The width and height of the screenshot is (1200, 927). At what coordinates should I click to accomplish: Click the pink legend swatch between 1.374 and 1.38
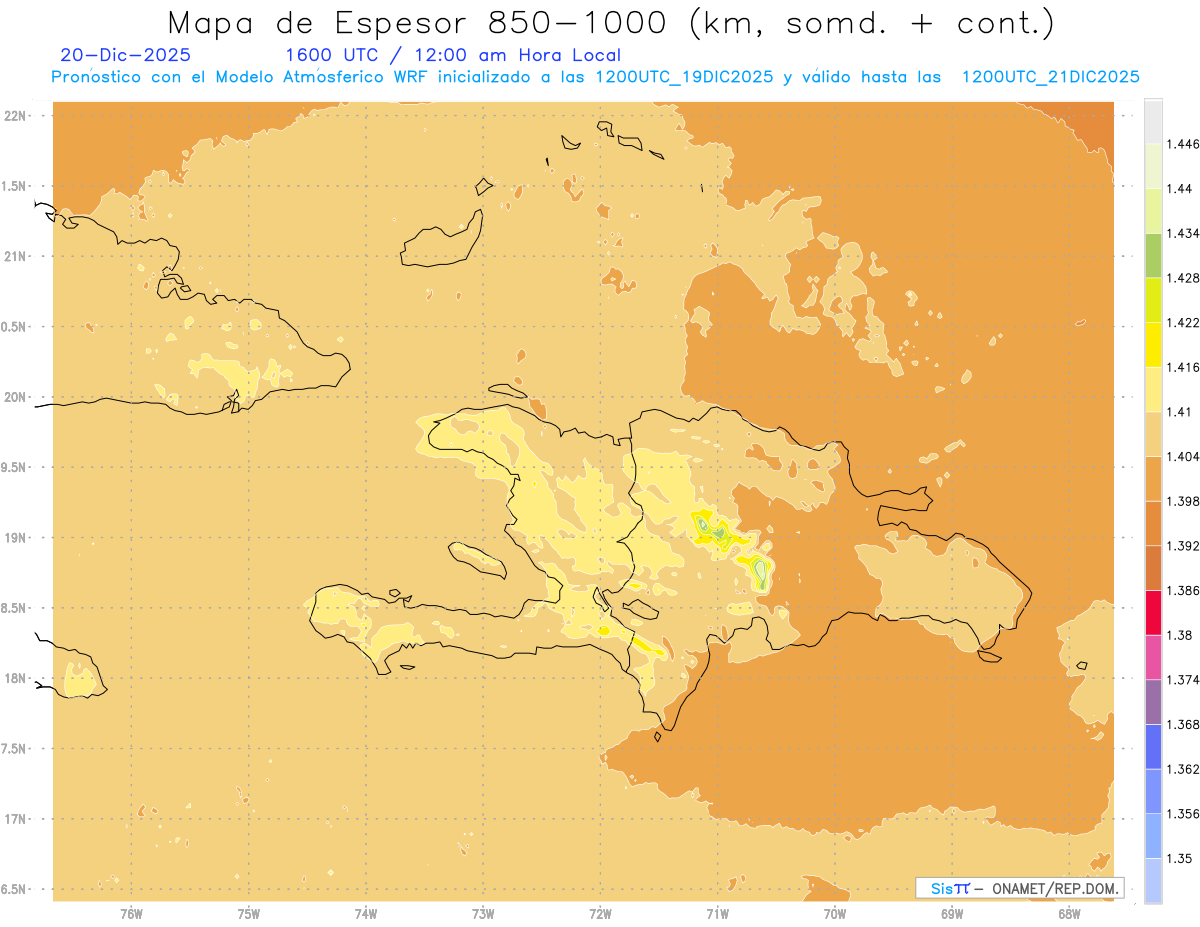[x=1153, y=657]
